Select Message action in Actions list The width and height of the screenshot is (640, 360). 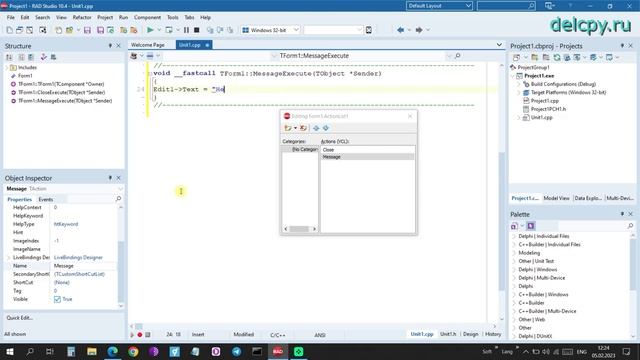(367, 157)
